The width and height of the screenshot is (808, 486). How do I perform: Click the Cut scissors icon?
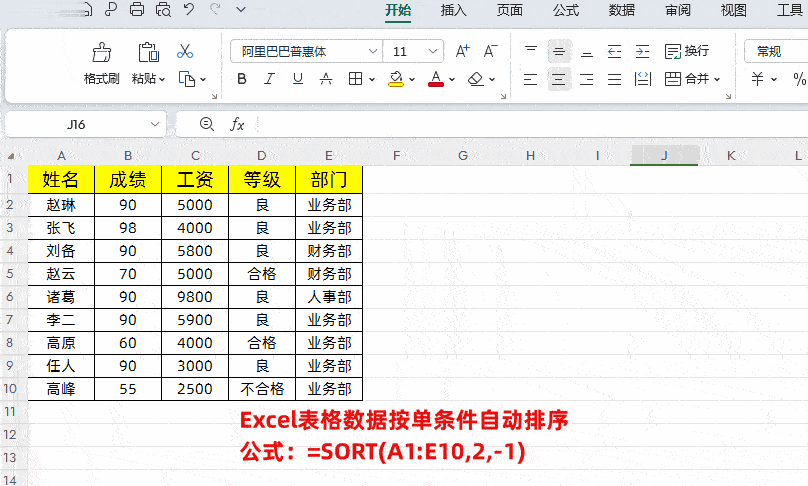pyautogui.click(x=184, y=51)
